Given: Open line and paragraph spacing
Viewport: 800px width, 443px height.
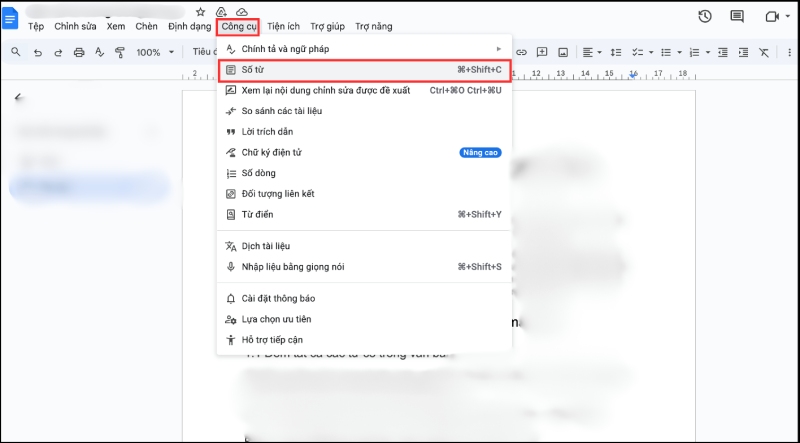Looking at the screenshot, I should [x=616, y=52].
